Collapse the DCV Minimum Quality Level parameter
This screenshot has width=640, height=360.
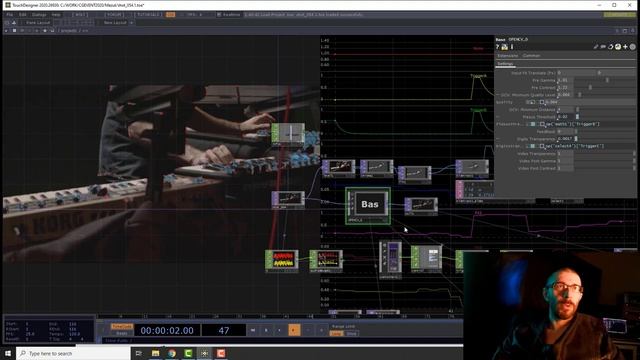click(498, 95)
